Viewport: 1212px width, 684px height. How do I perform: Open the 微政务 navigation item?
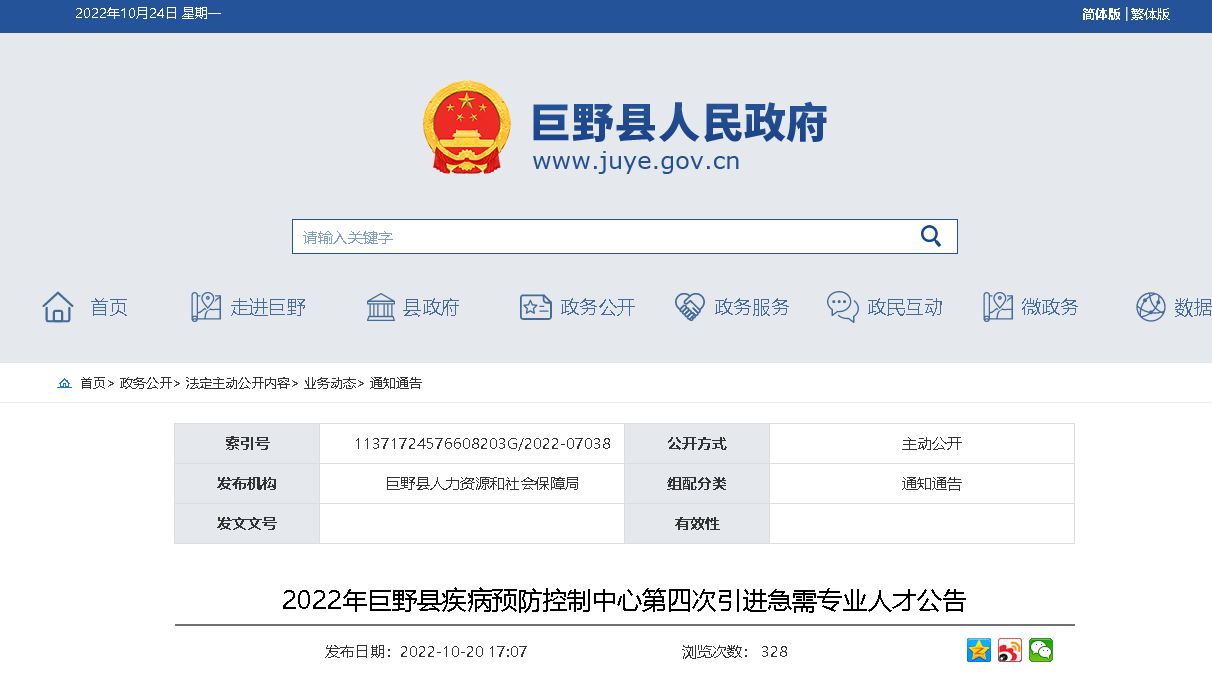pyautogui.click(x=1050, y=307)
